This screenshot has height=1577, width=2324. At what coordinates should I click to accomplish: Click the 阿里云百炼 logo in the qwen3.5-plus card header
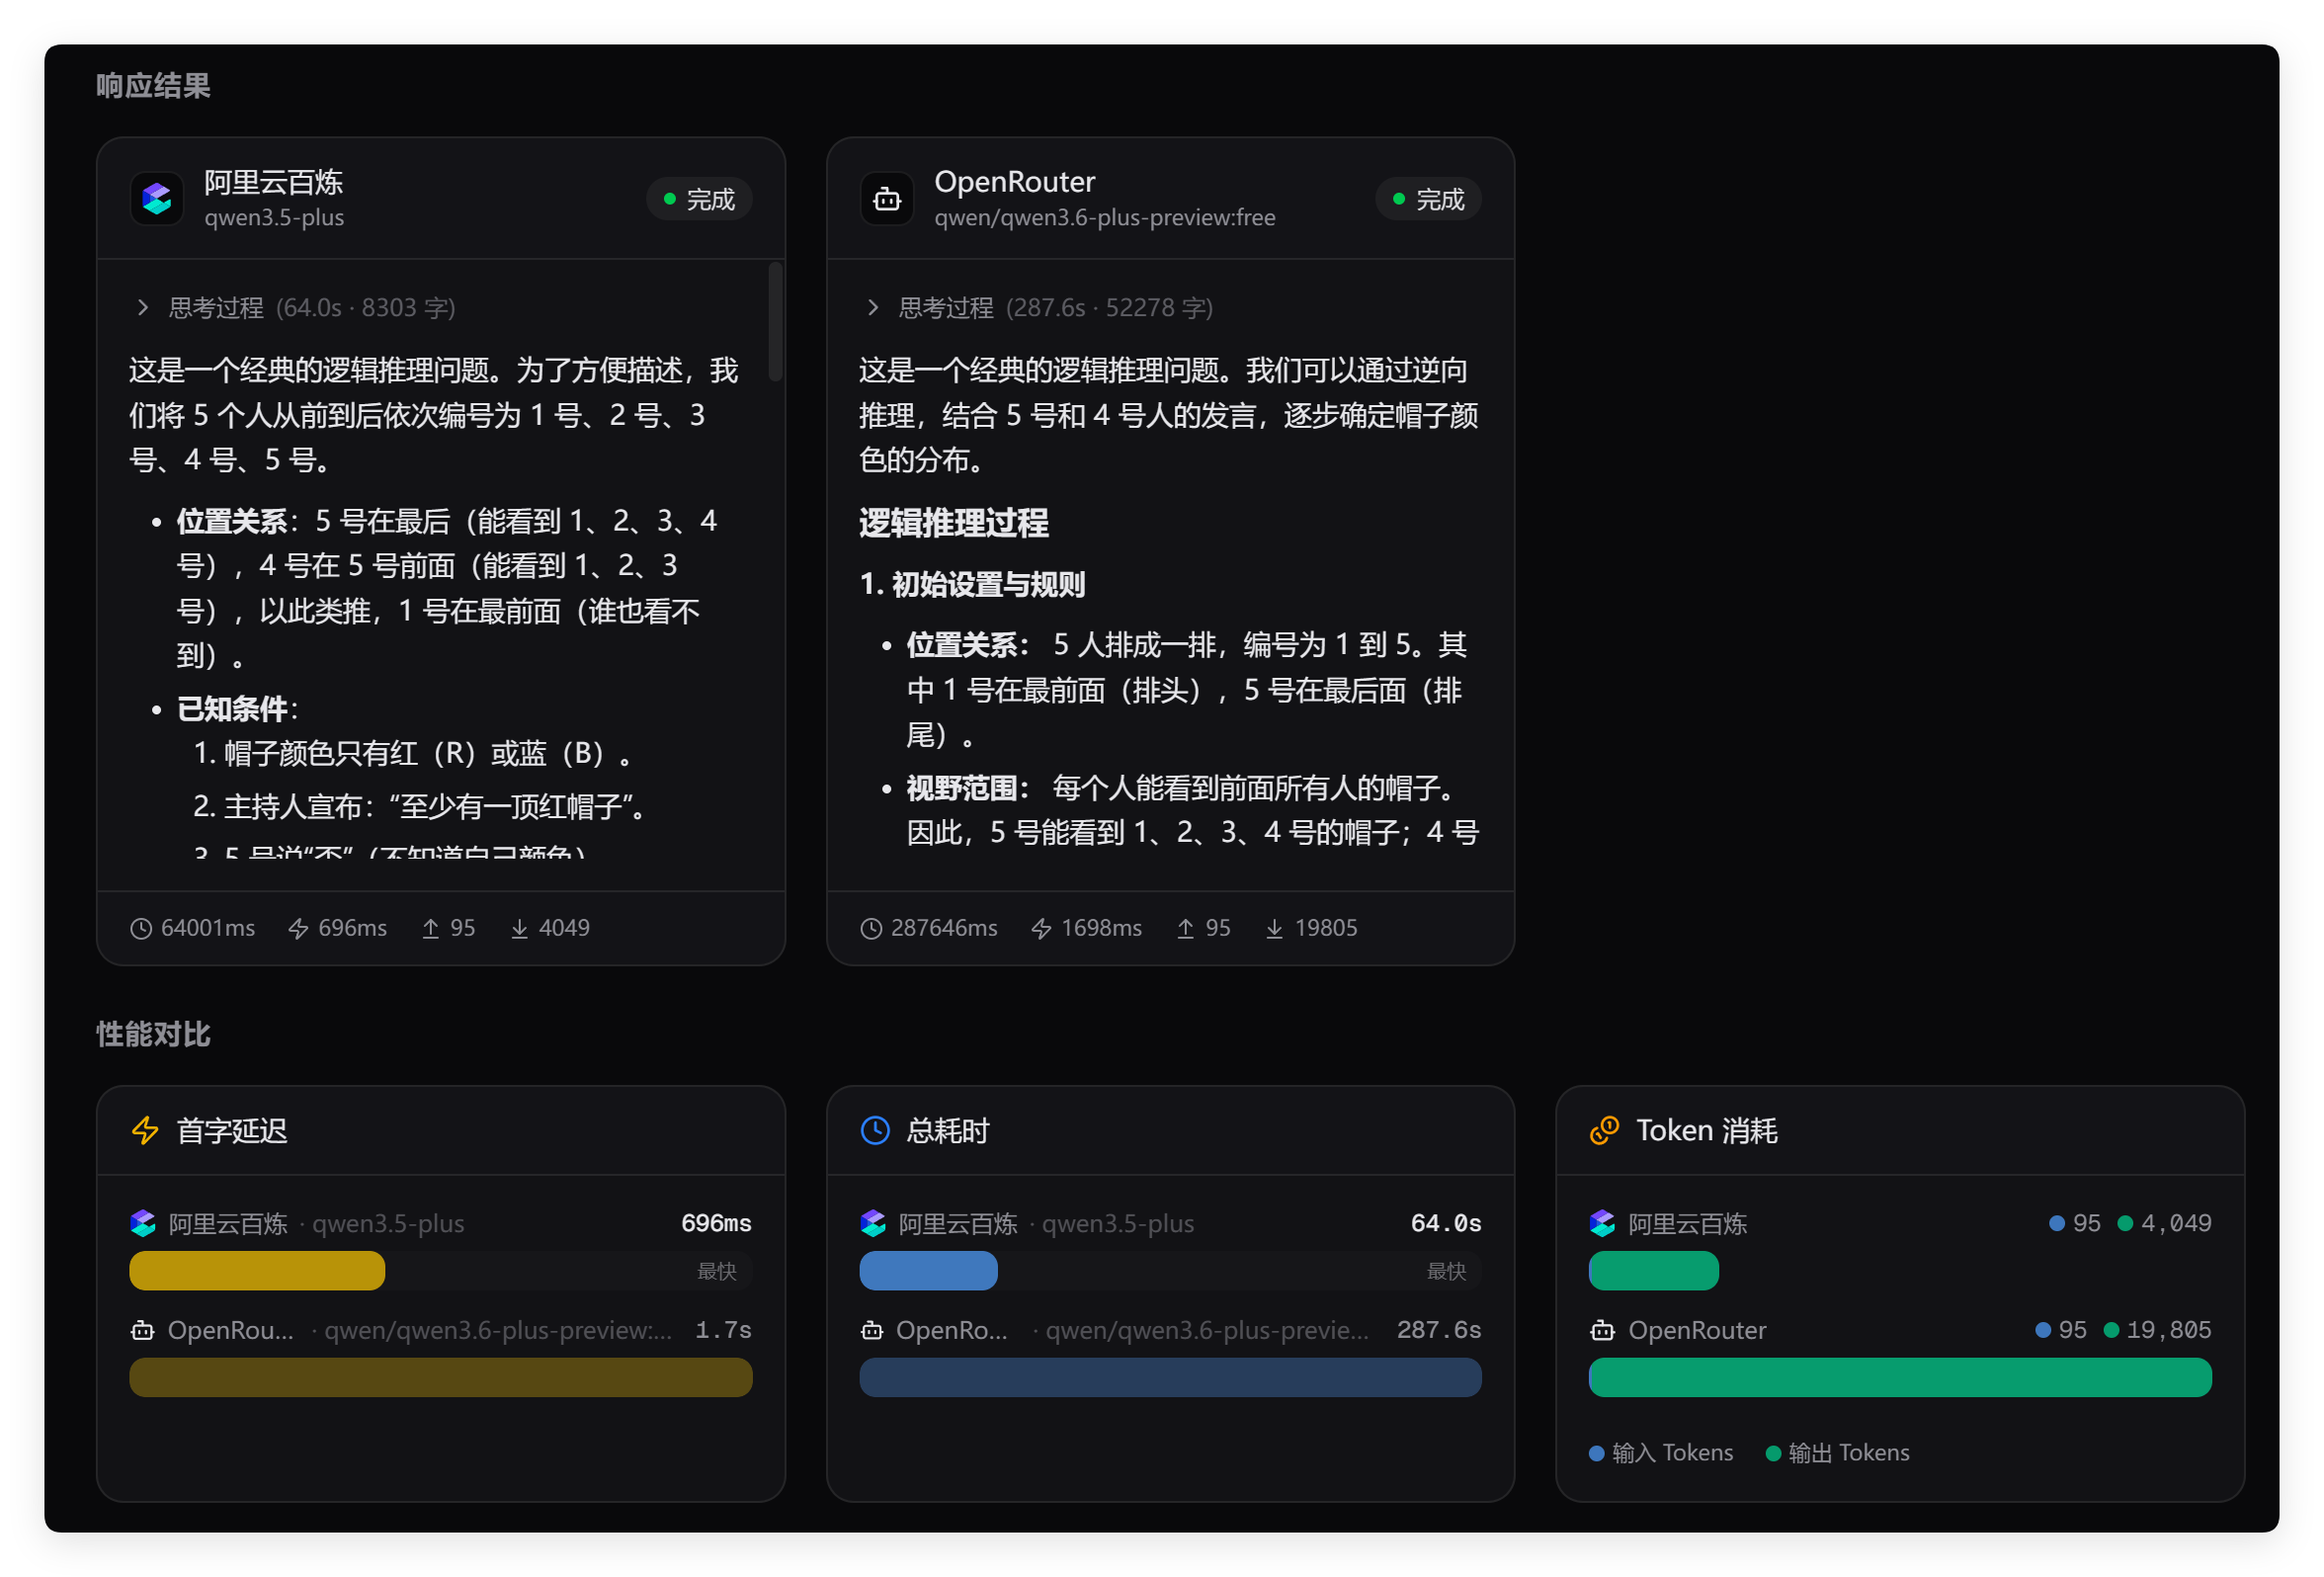pos(157,199)
